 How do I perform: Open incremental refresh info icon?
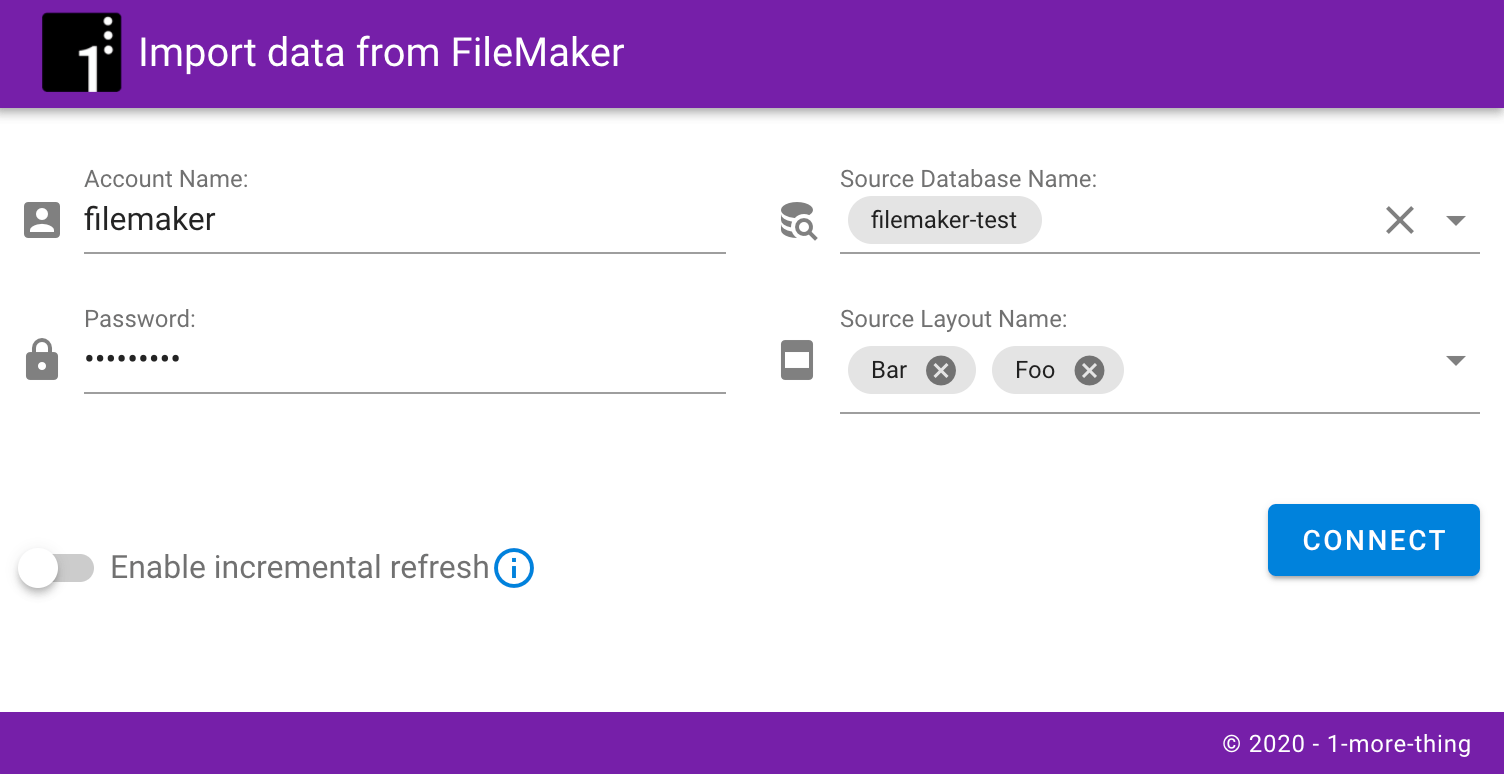tap(514, 568)
